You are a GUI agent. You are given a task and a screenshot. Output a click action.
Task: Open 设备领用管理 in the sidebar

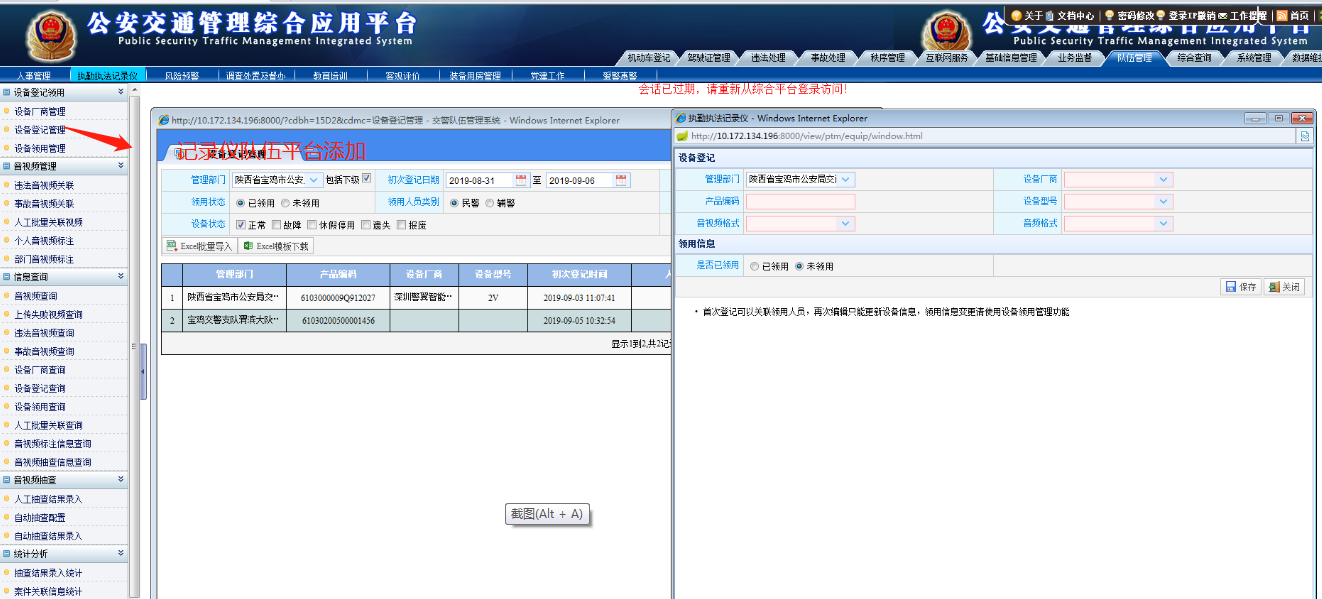click(40, 148)
